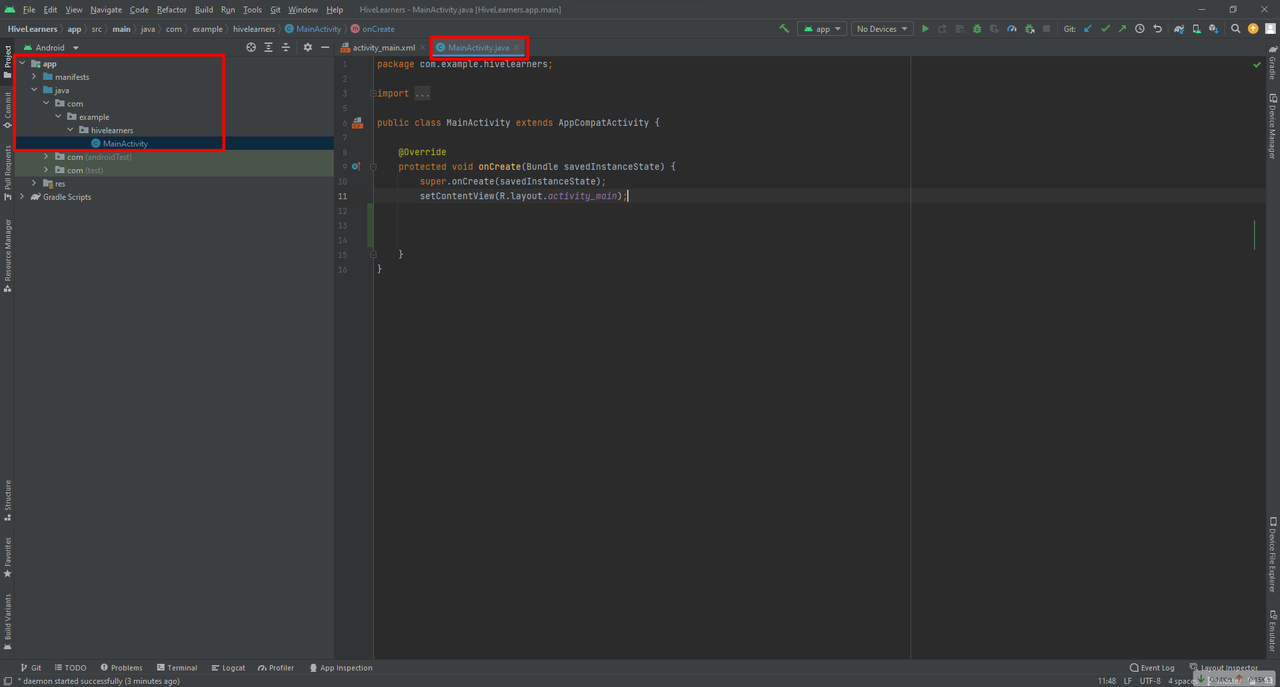This screenshot has width=1280, height=687.
Task: Open SDK Manager icon in toolbar
Action: pyautogui.click(x=1213, y=29)
